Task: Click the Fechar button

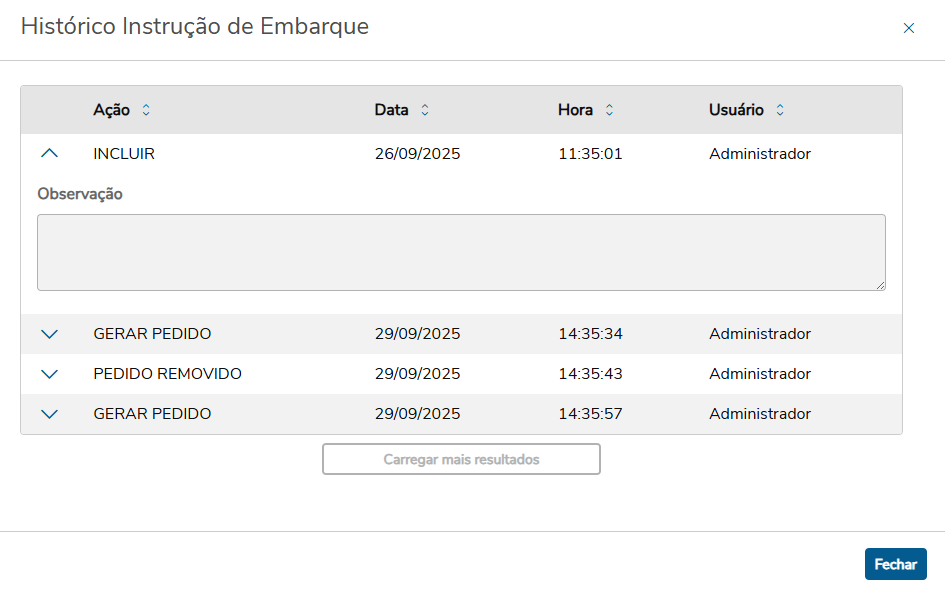Action: click(x=895, y=564)
